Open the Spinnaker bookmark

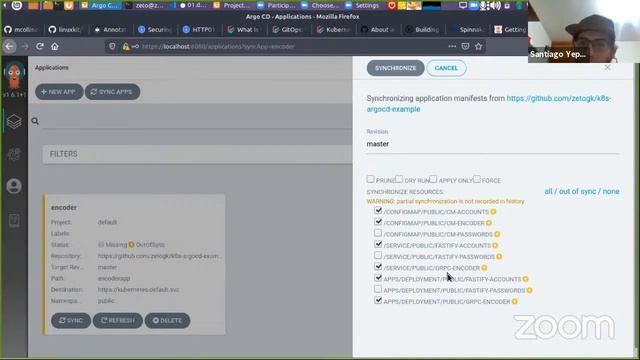pos(467,29)
